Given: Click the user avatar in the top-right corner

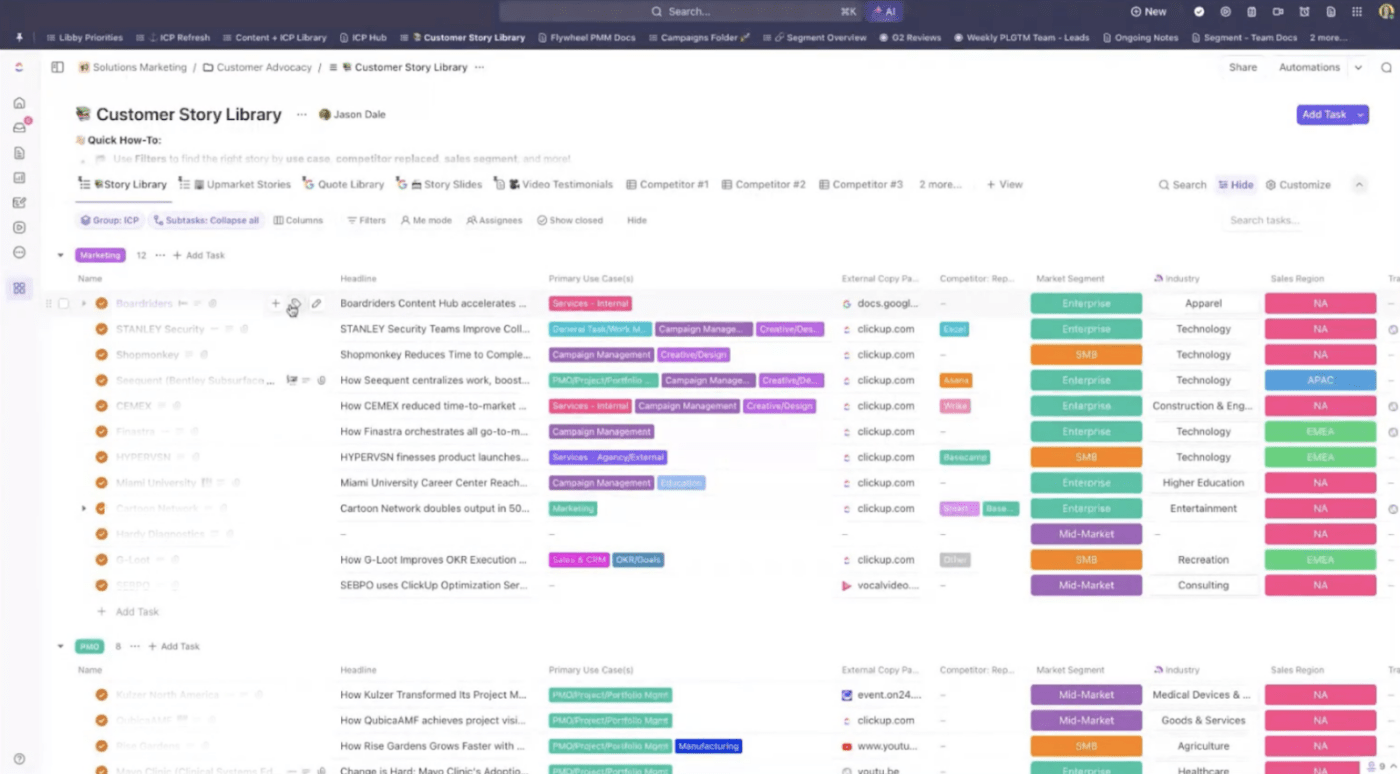Looking at the screenshot, I should [x=1386, y=12].
